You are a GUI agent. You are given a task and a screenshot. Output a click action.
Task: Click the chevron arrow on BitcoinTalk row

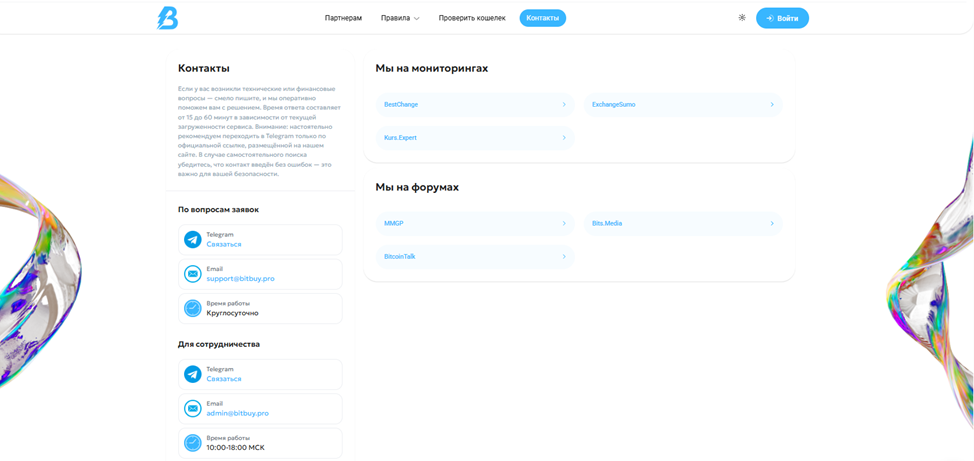[x=564, y=256]
